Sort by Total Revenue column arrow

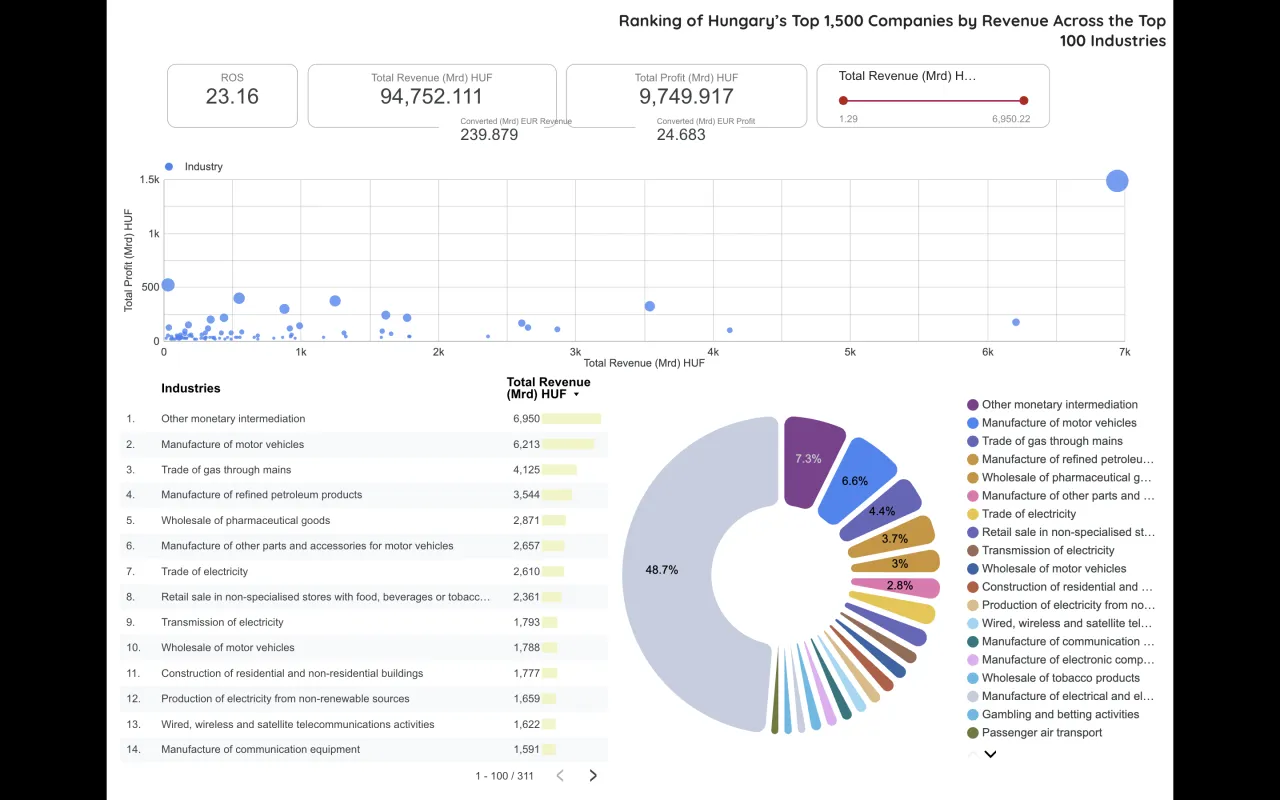[577, 395]
